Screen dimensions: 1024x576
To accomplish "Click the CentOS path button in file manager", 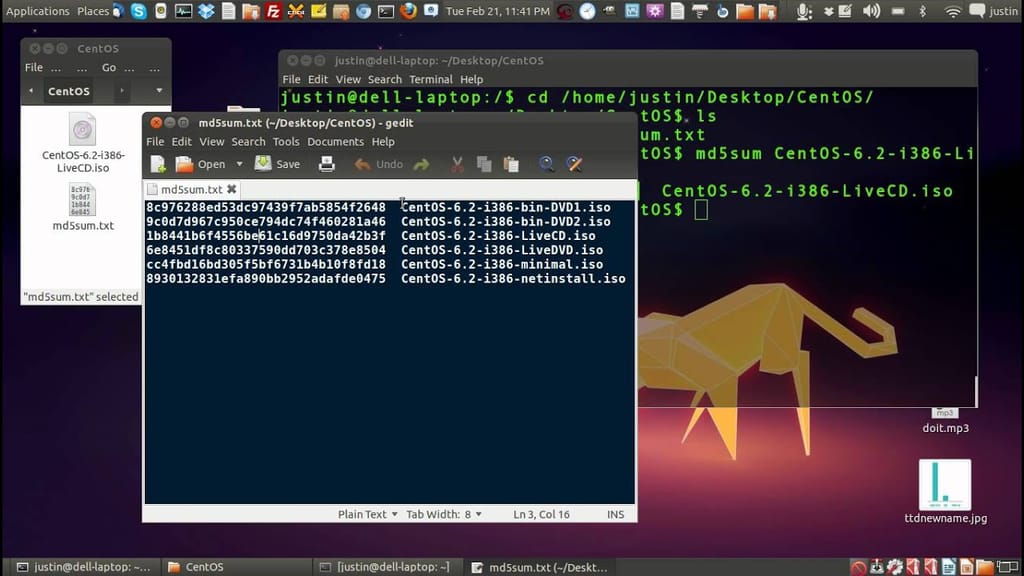I will (69, 91).
